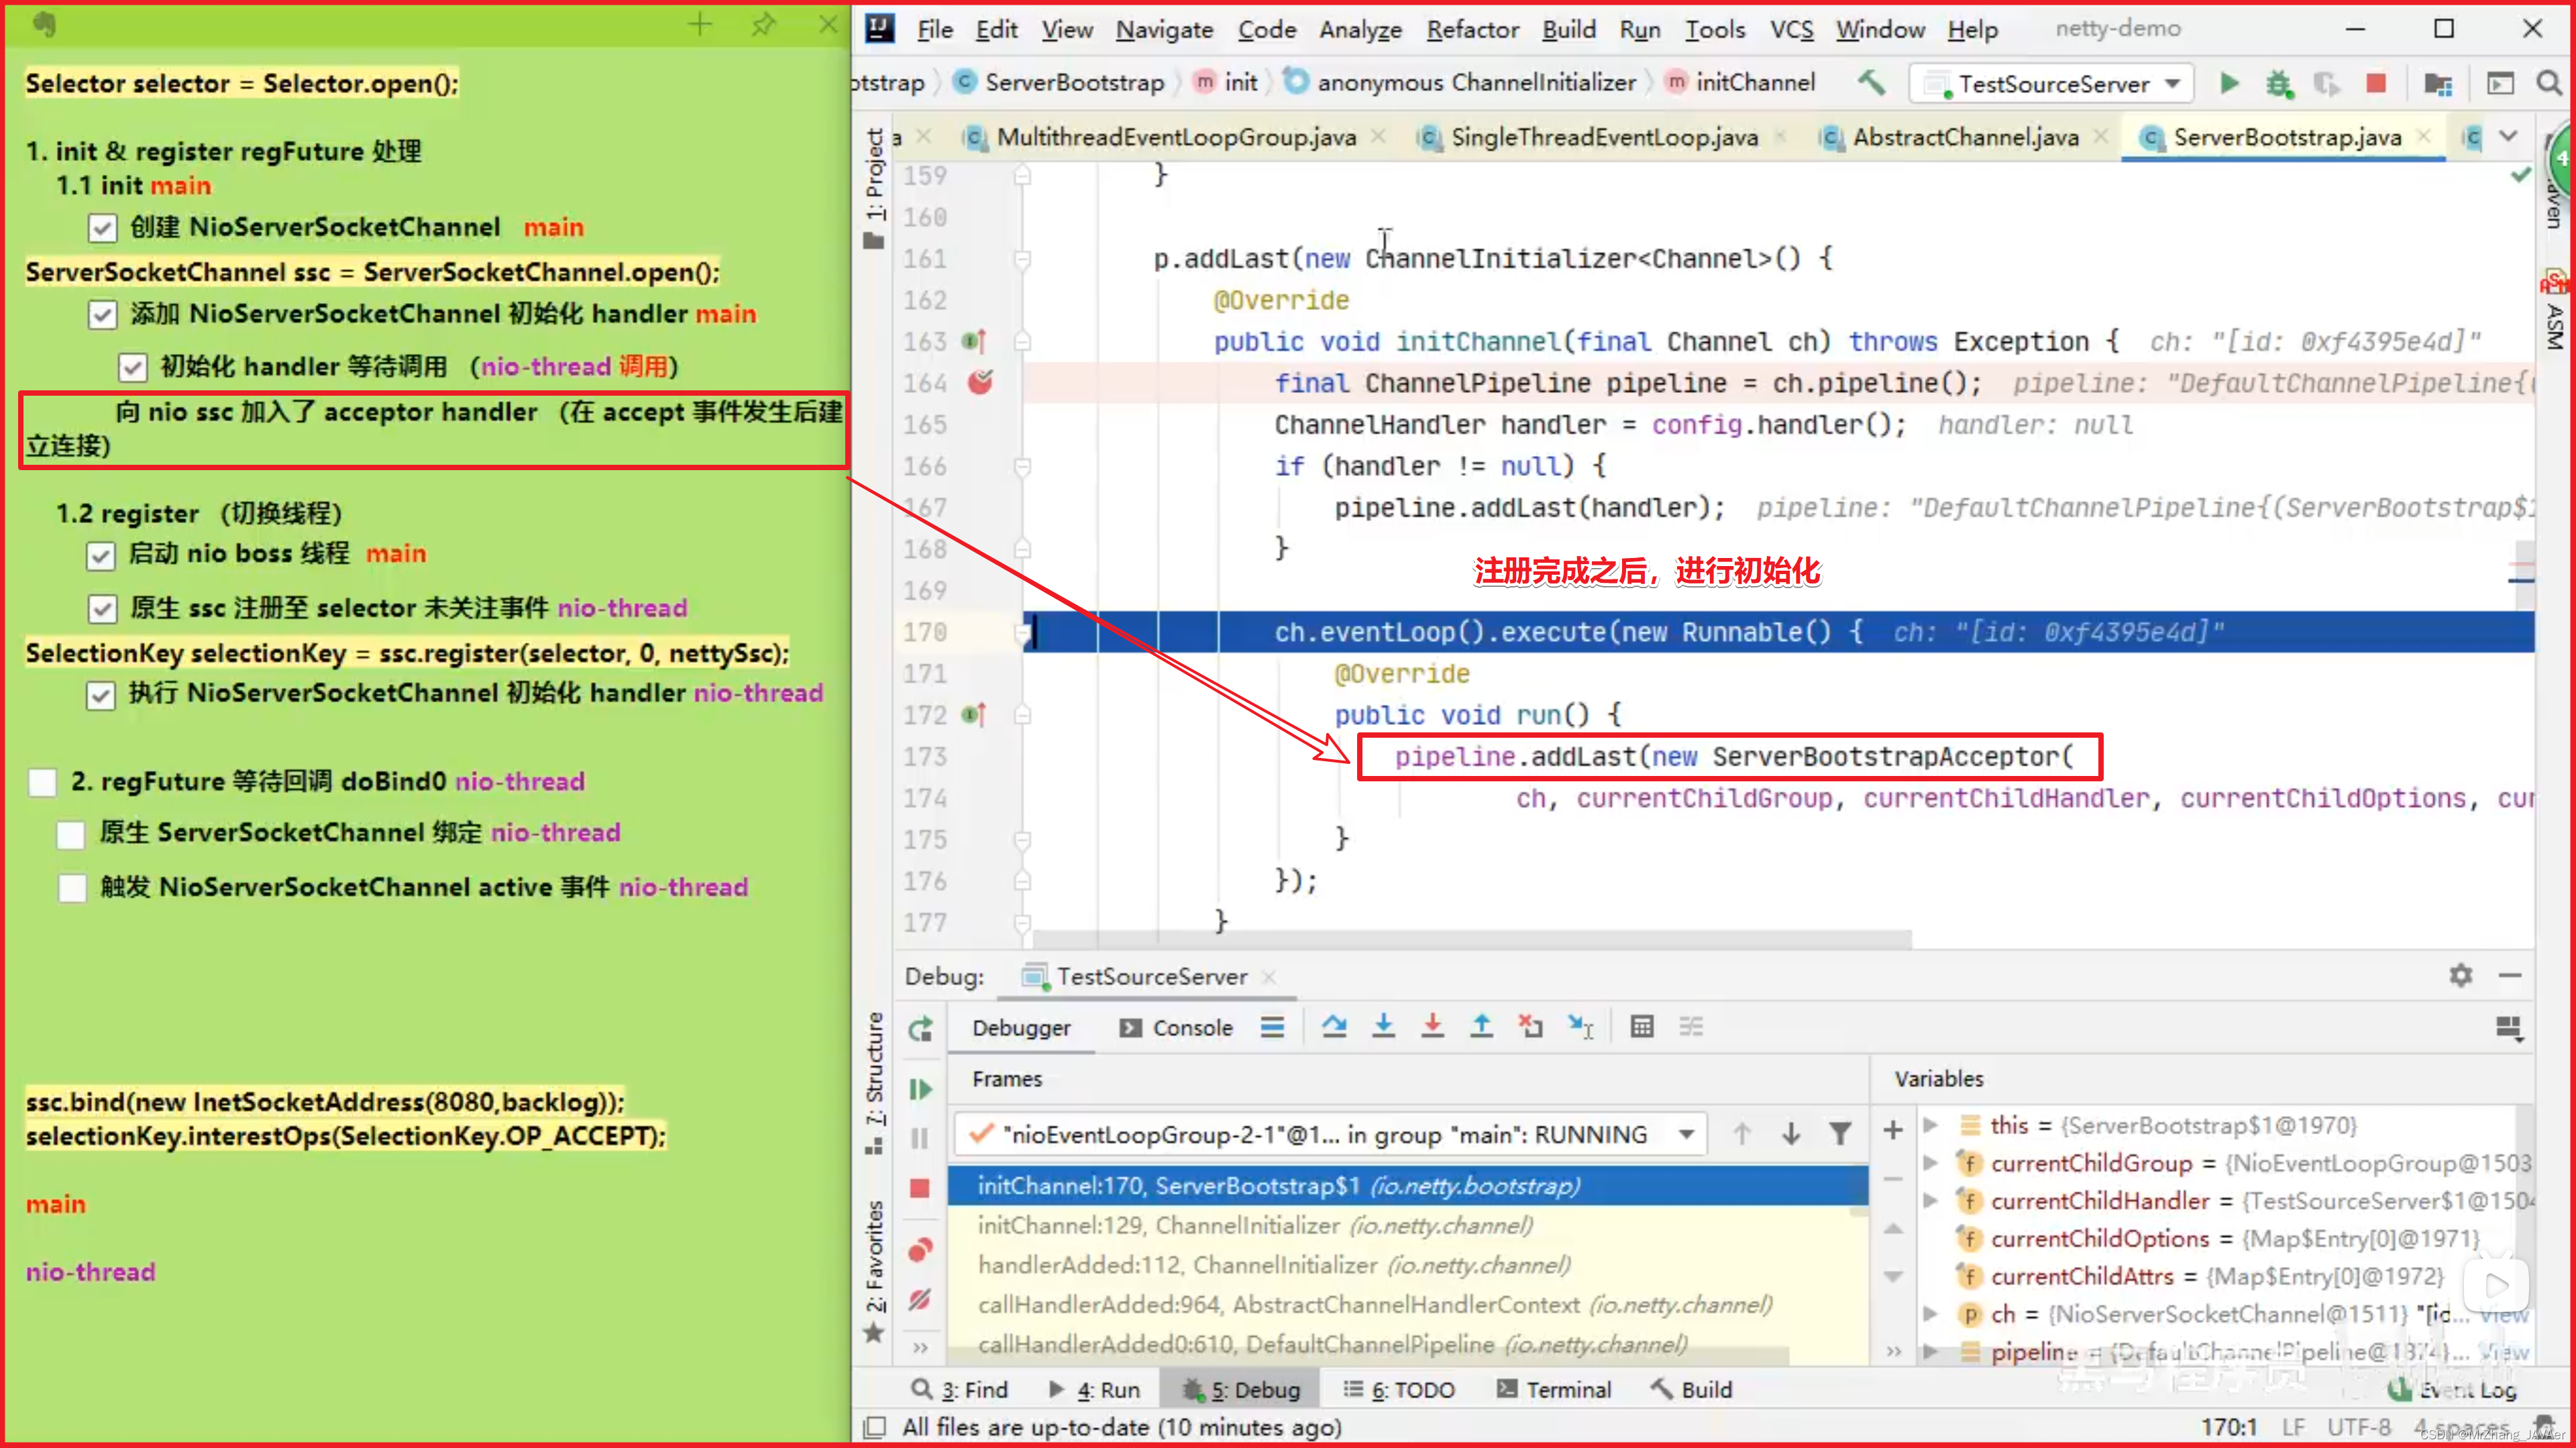Click the New Watch plus icon
The width and height of the screenshot is (2576, 1448).
[1893, 1130]
